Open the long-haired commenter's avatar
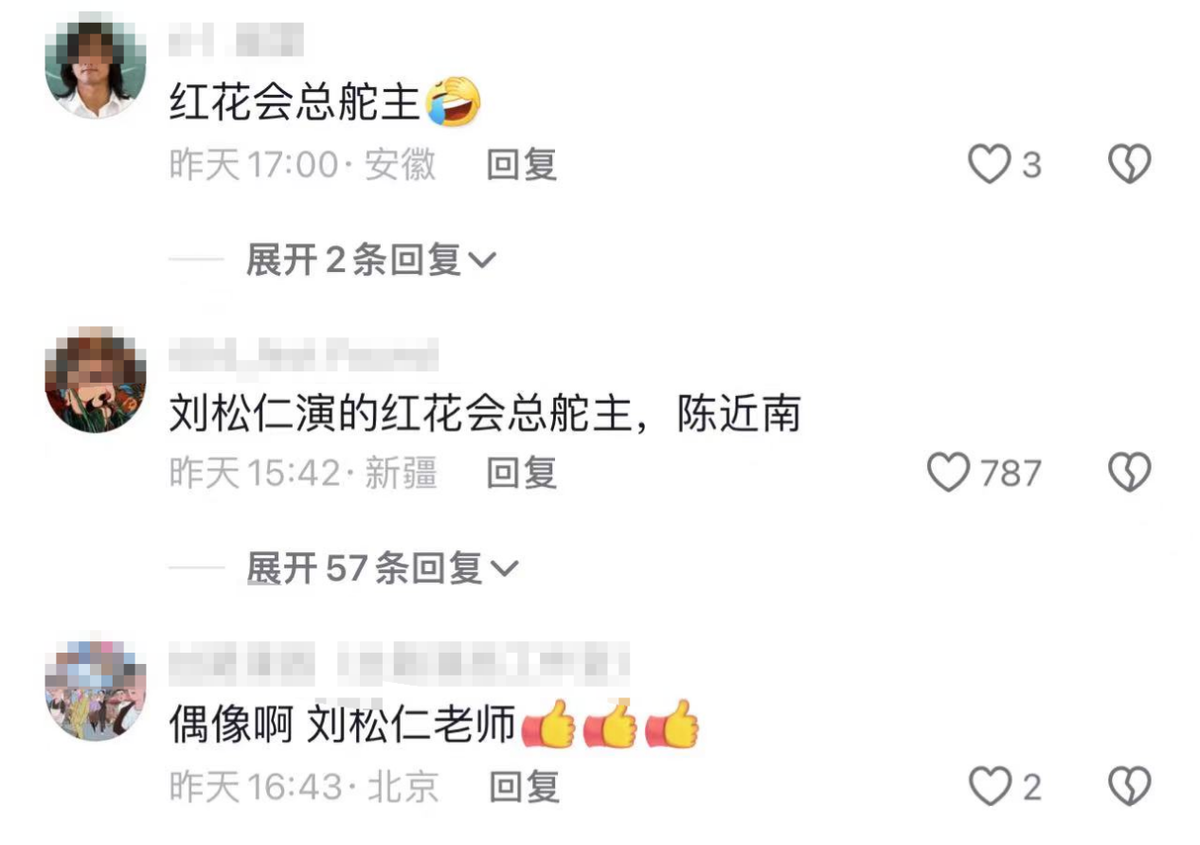Viewport: 1200px width, 845px height. (x=95, y=69)
